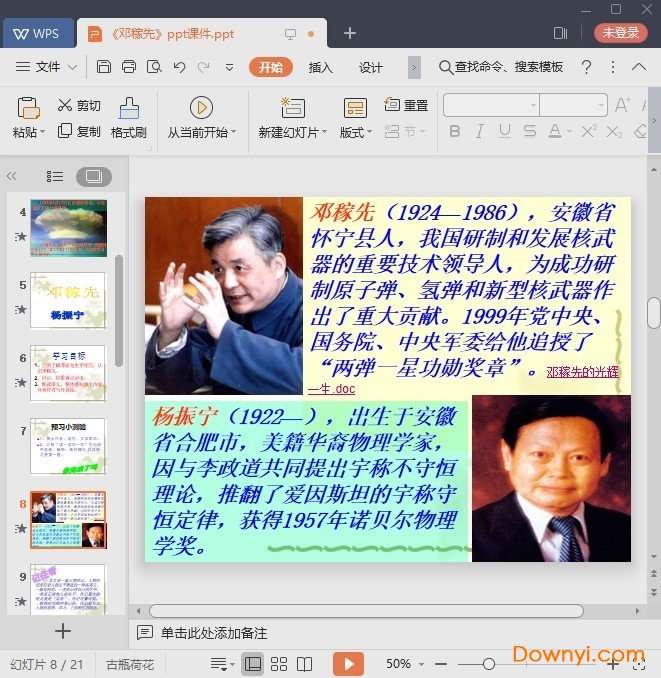Viewport: 661px width, 678px height.
Task: Open the 邓稼先的光辉 hyperlink
Action: pyautogui.click(x=582, y=372)
